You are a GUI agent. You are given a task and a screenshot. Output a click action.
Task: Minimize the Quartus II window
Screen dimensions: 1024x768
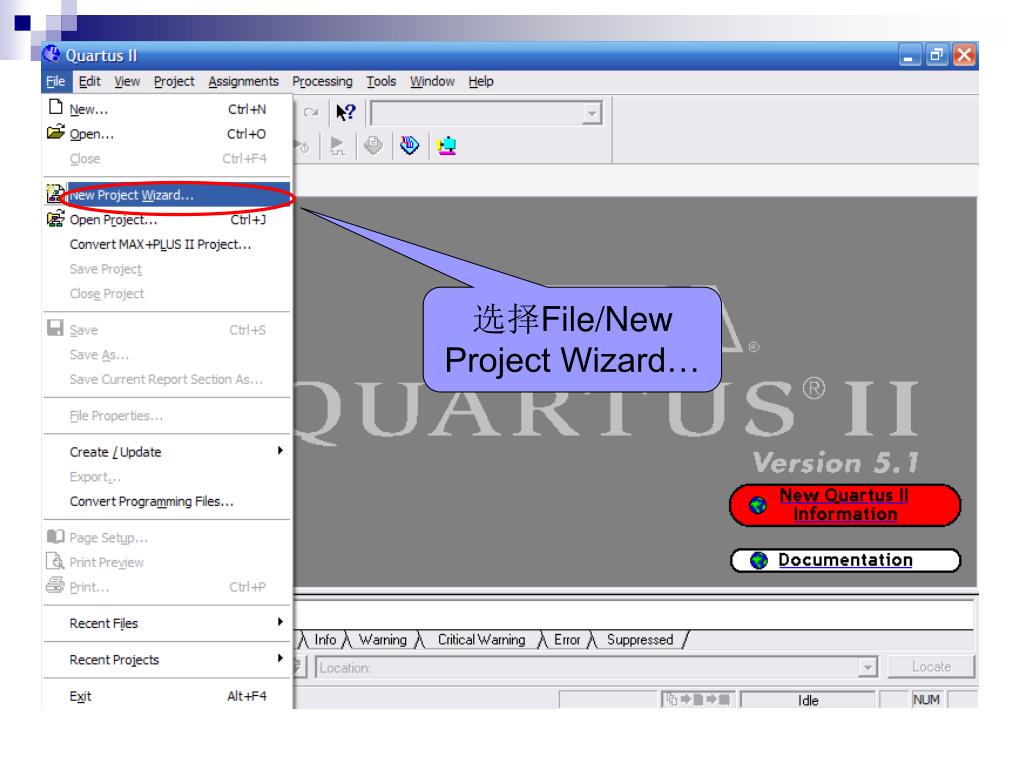coord(909,56)
